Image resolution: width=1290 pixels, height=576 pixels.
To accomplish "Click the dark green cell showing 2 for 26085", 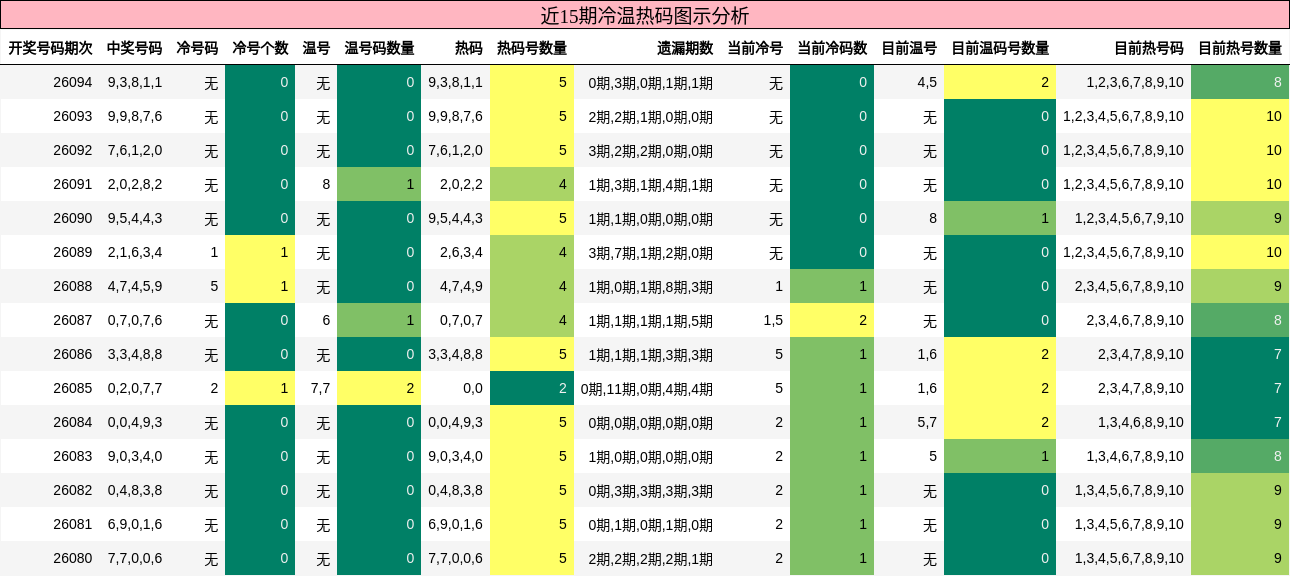I will 530,388.
